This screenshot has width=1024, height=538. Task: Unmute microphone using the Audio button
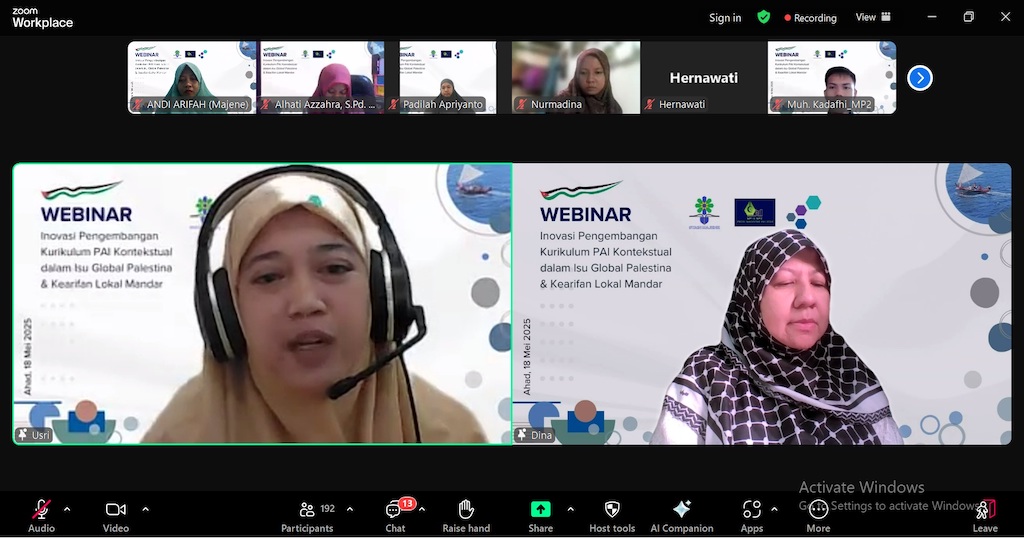coord(41,514)
